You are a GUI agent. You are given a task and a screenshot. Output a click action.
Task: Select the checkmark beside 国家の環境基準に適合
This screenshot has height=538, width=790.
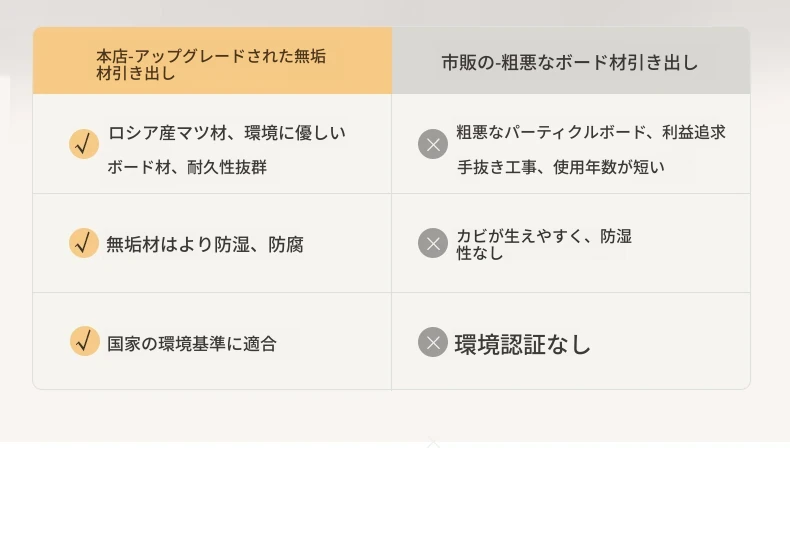(x=85, y=341)
